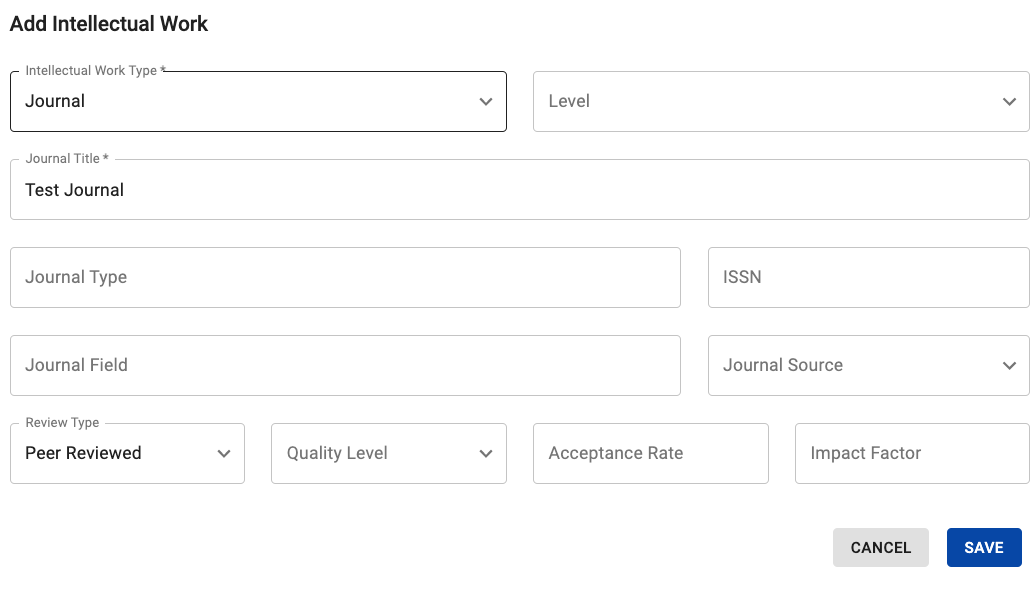Click the Journal Source chevron arrow

click(1009, 366)
